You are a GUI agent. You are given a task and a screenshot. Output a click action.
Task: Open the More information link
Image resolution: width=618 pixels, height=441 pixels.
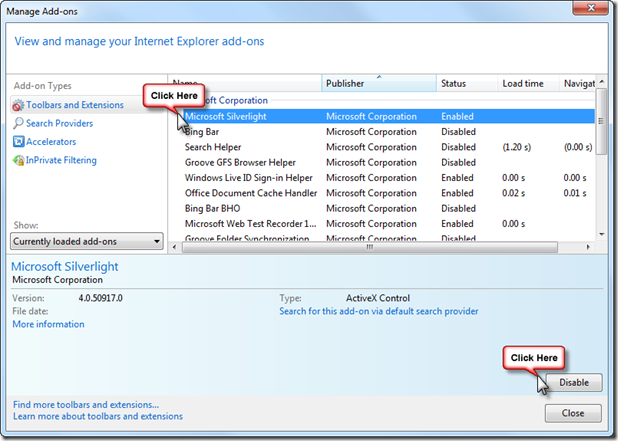[x=48, y=324]
